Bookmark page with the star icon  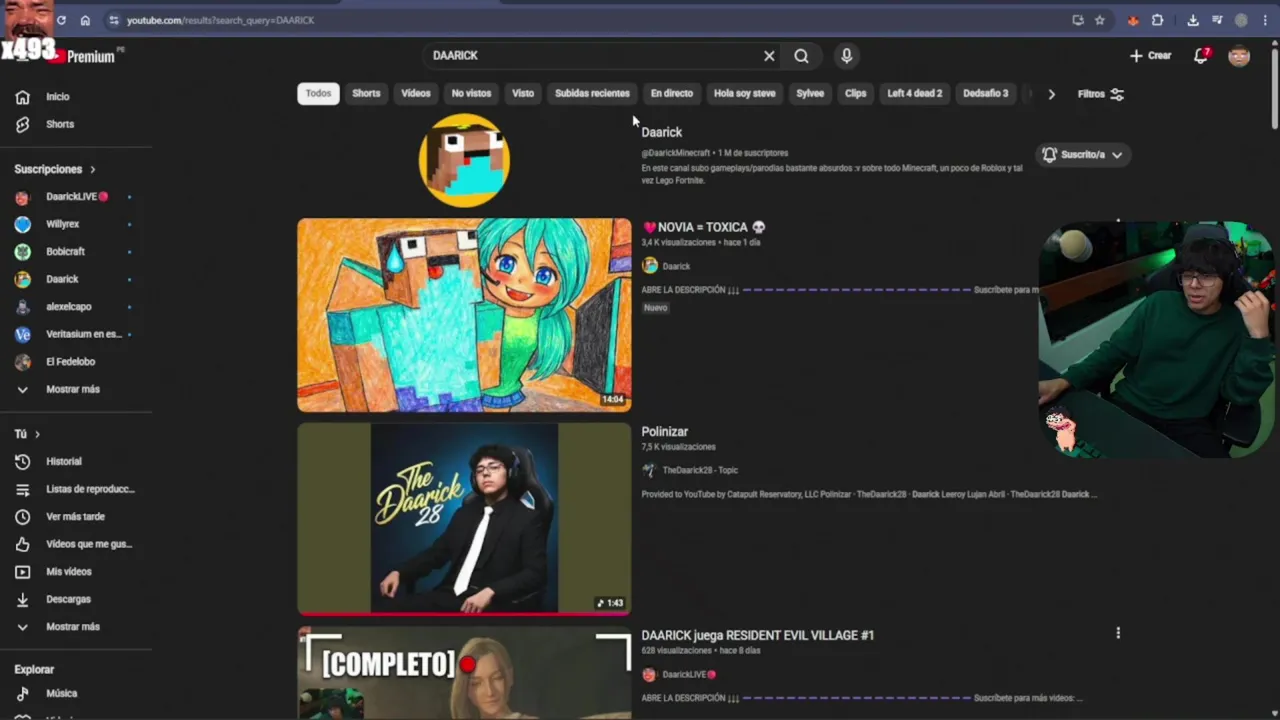coord(1100,20)
